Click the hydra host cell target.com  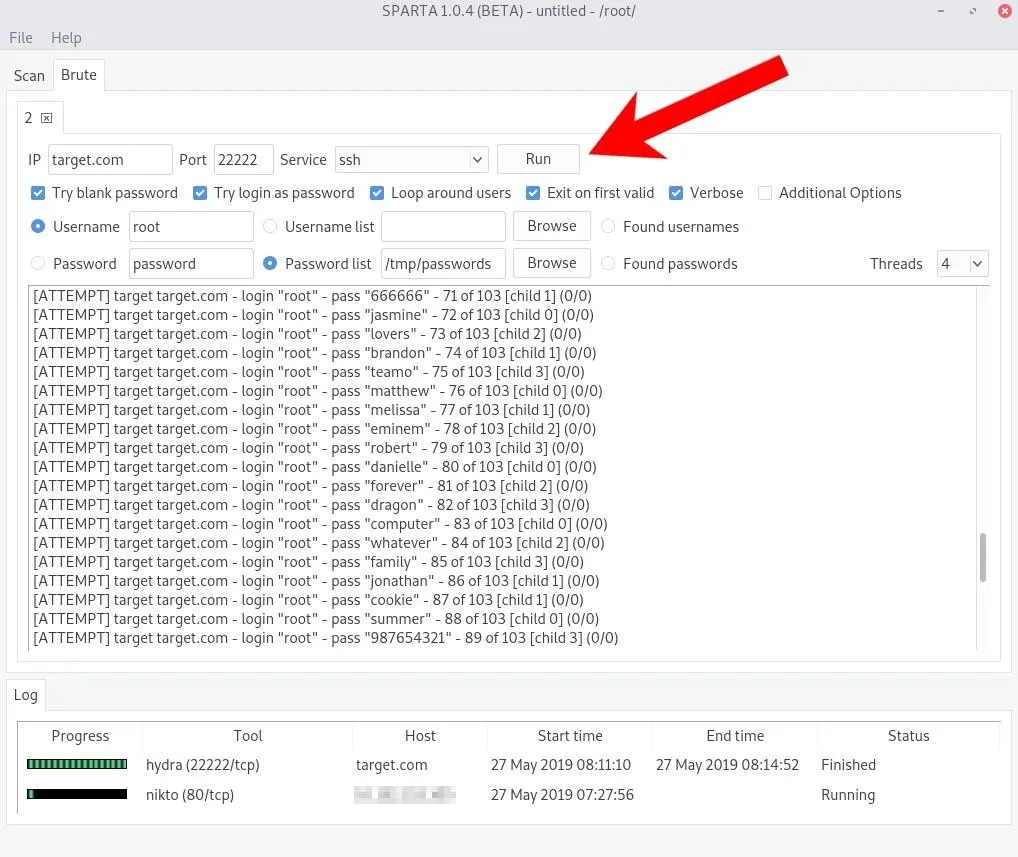pos(391,765)
